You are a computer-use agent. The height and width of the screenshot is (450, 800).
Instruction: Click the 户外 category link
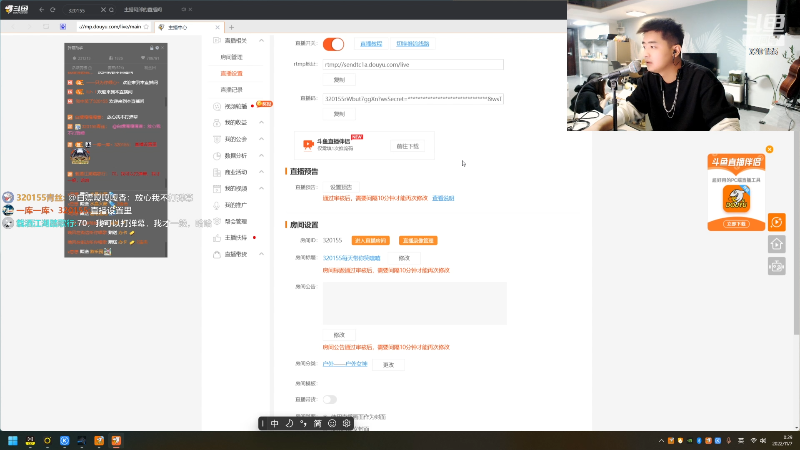[345, 364]
